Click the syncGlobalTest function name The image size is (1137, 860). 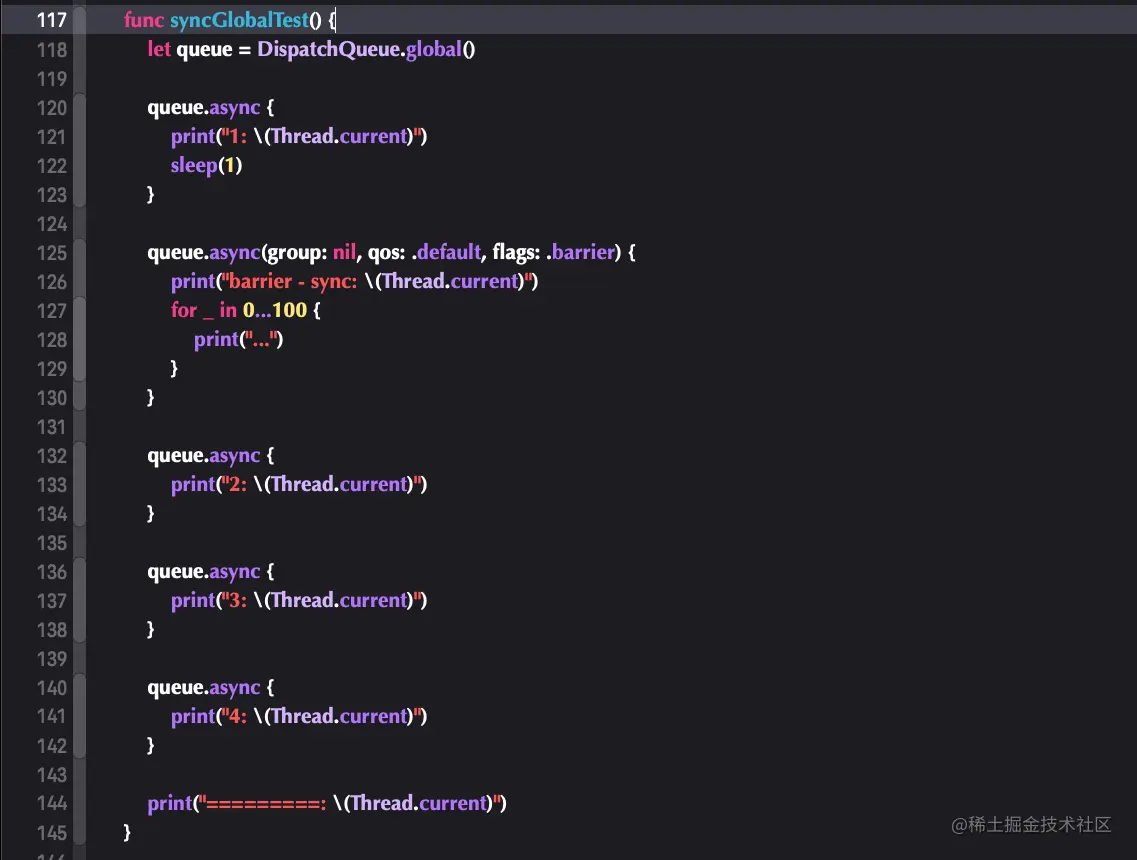(x=239, y=20)
